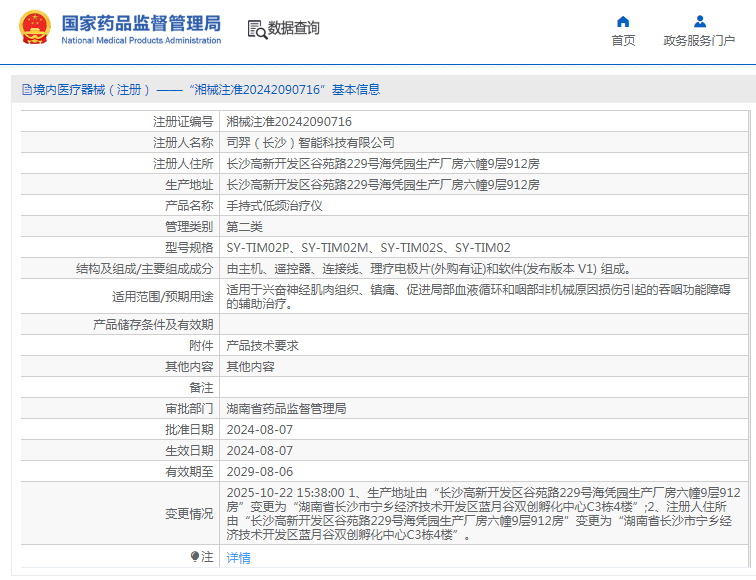Click the registration number 湘械注准20242090716 cell
The width and height of the screenshot is (756, 580).
[289, 121]
